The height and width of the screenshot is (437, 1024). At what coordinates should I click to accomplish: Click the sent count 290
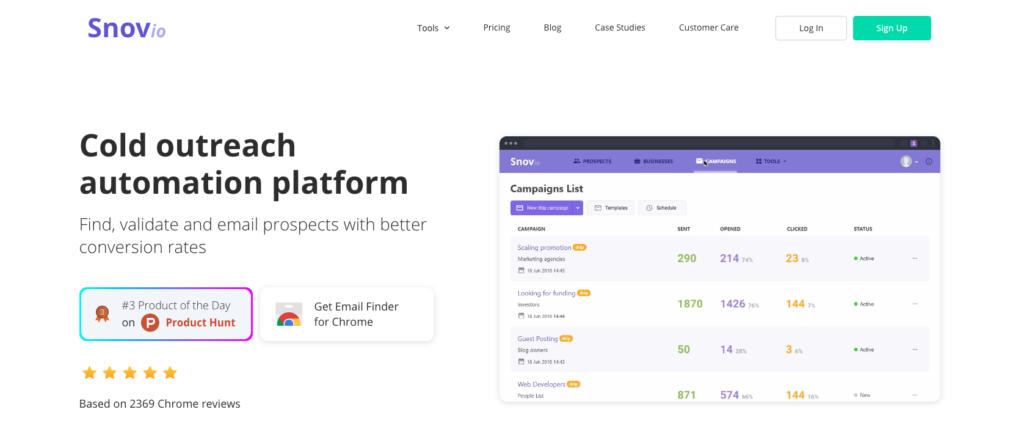click(687, 258)
